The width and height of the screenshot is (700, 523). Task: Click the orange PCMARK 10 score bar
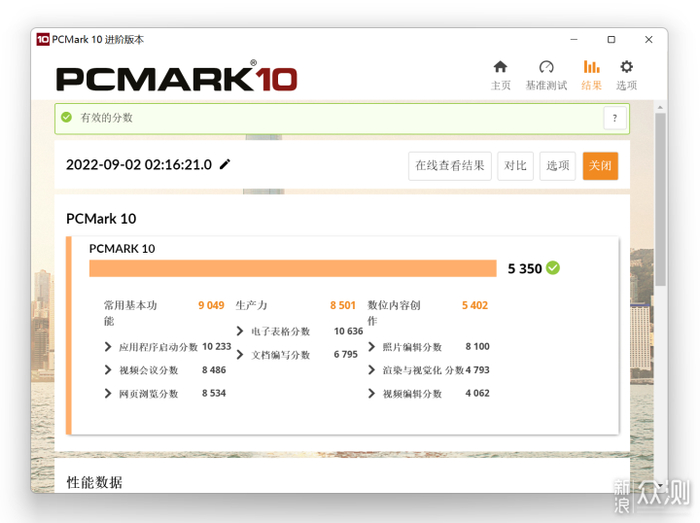tap(293, 269)
